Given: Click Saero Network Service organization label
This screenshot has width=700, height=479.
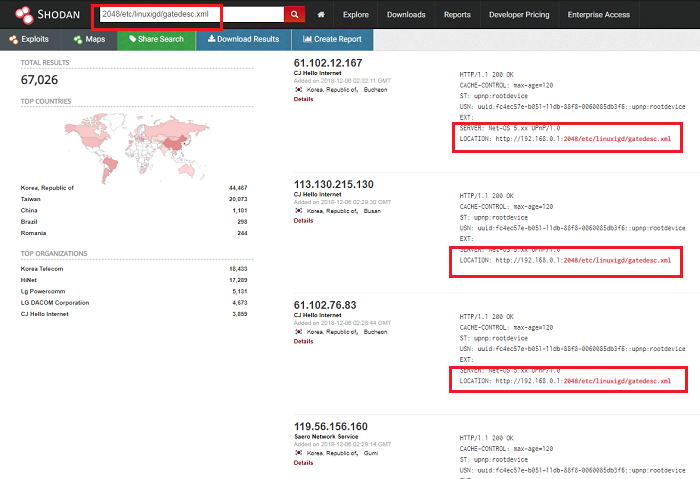Looking at the screenshot, I should 326,437.
